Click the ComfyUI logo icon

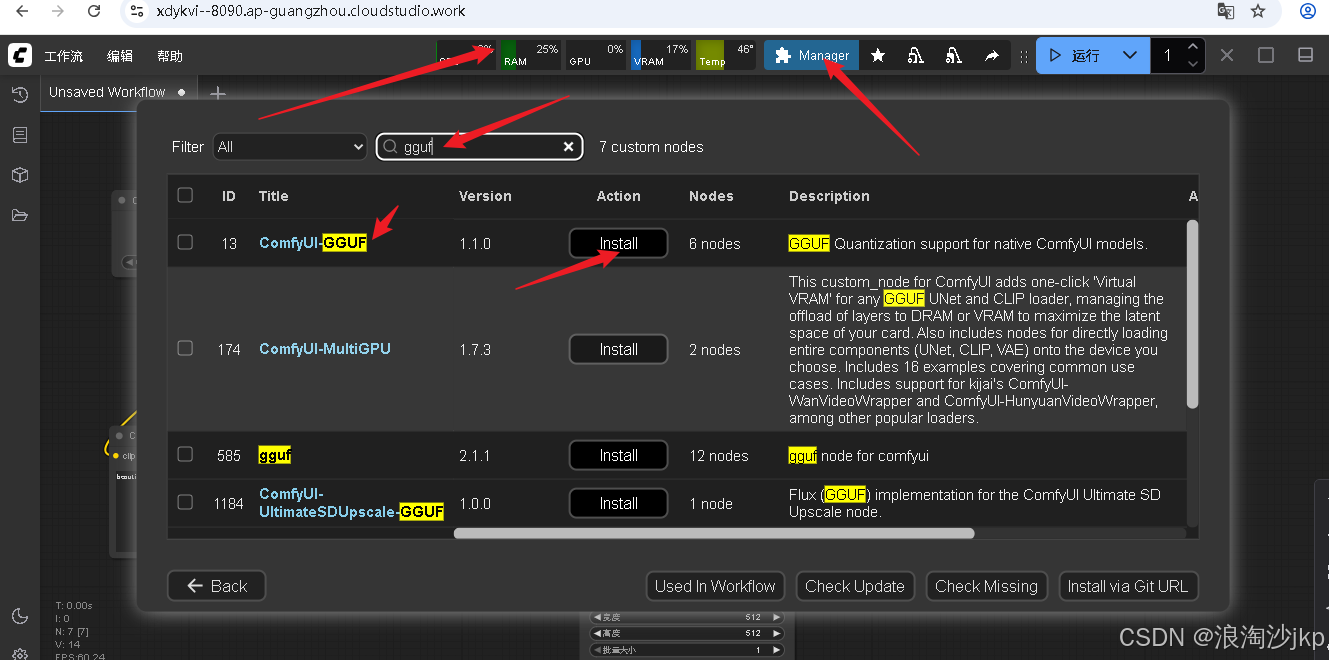pyautogui.click(x=20, y=56)
